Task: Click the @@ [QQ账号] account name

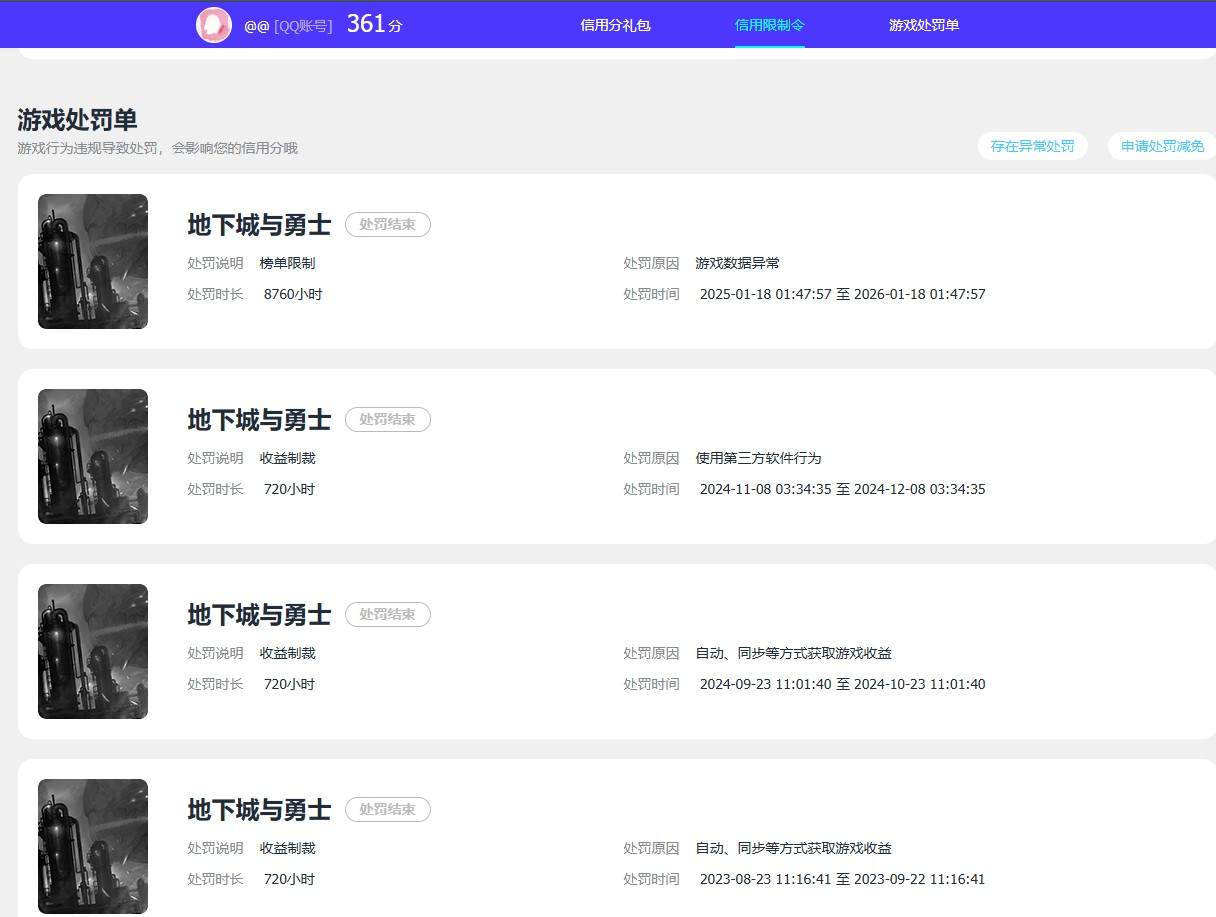Action: pos(288,26)
